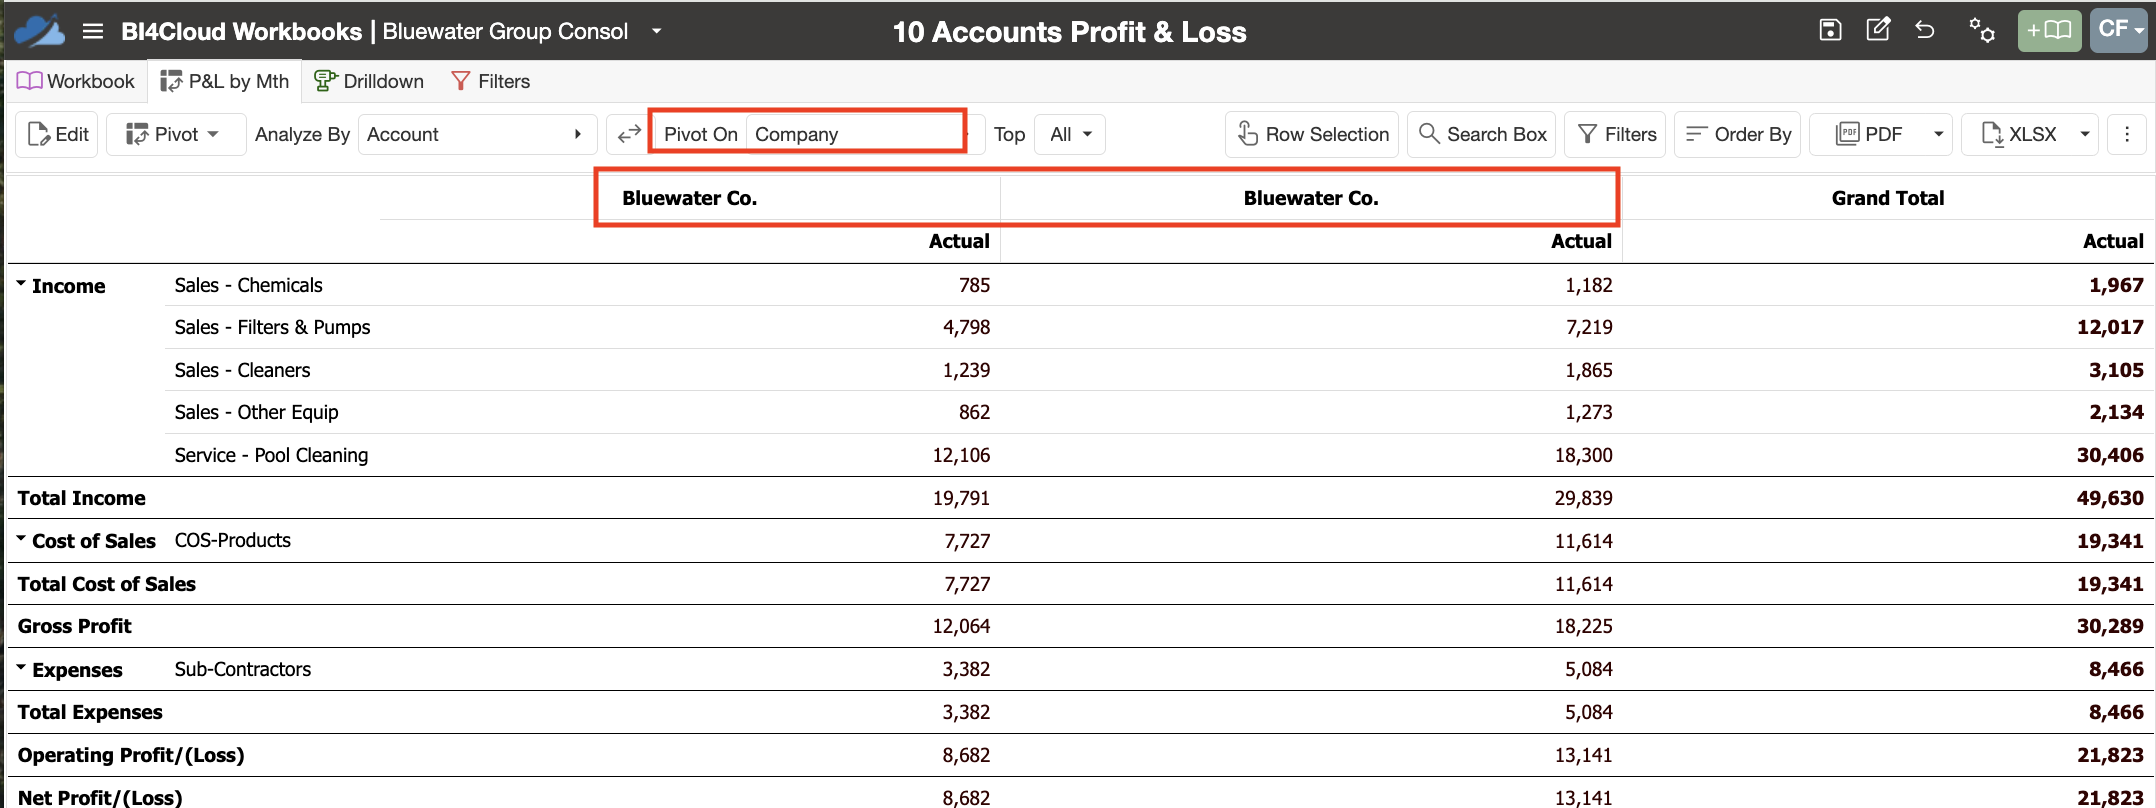Viewport: 2156px width, 808px height.
Task: Click the Row Selection button
Action: [x=1313, y=134]
